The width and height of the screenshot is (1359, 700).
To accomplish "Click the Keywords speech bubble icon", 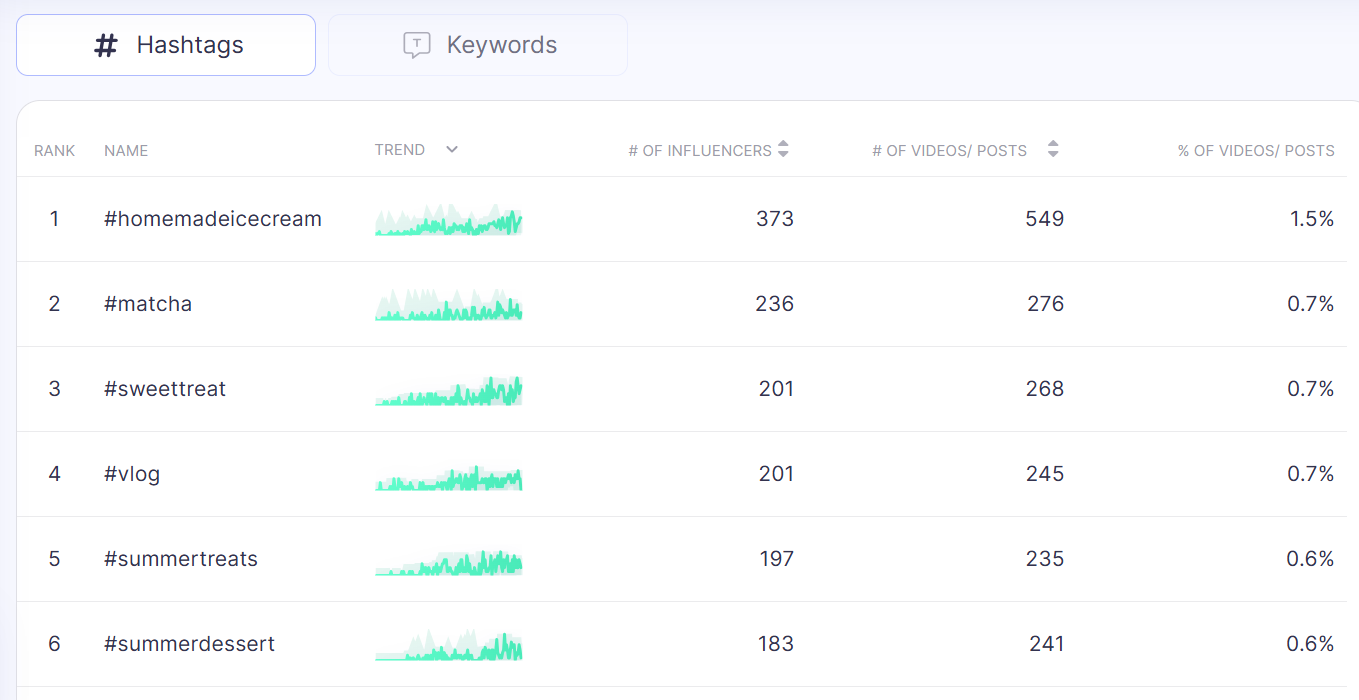I will (x=416, y=45).
